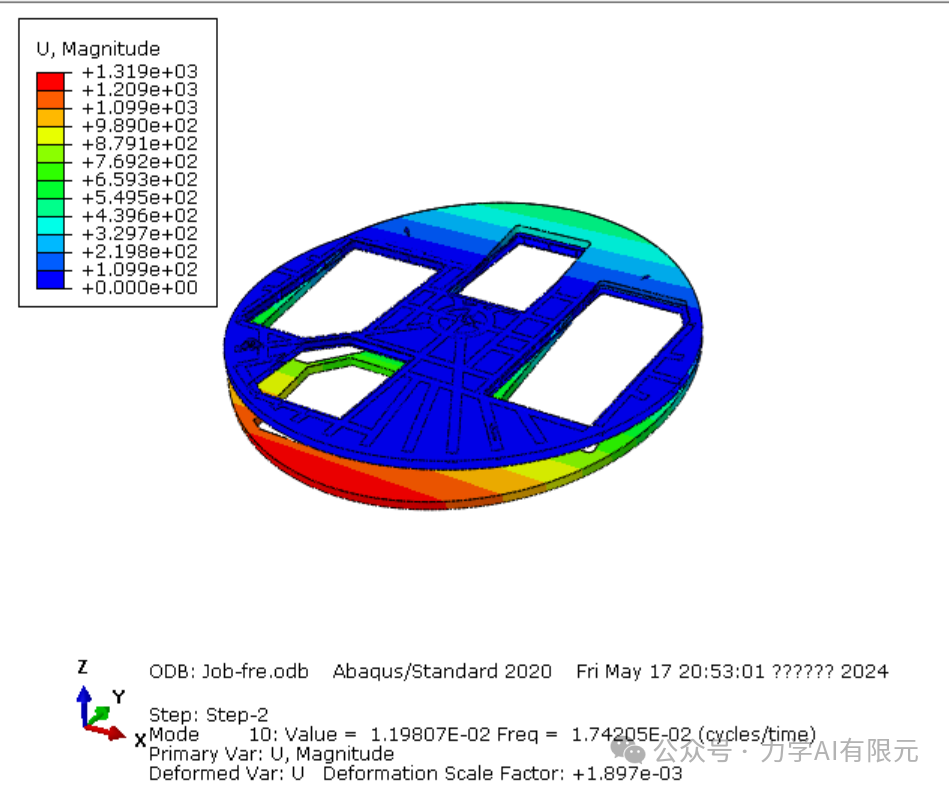Click the Y axis label of triad
Image resolution: width=949 pixels, height=789 pixels.
119,697
